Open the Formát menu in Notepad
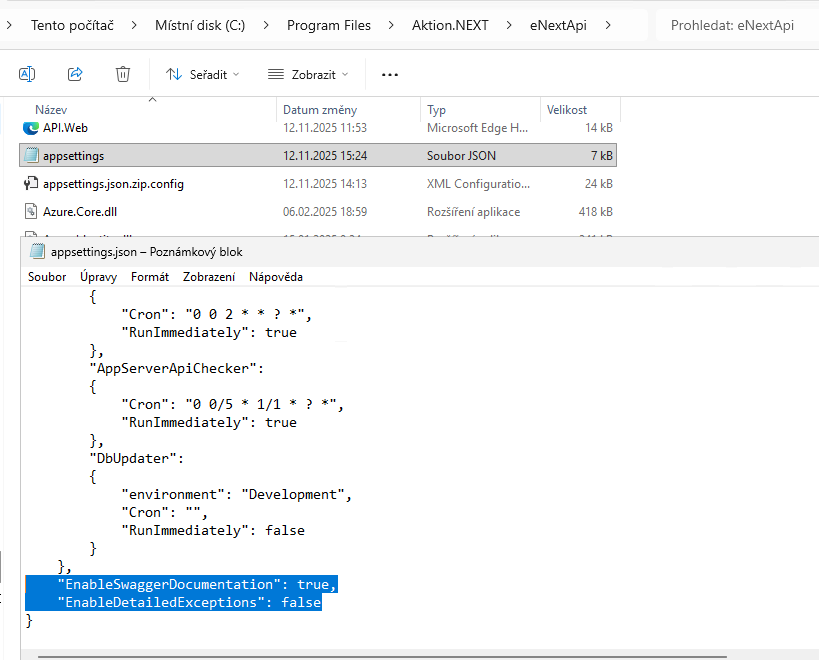Image resolution: width=819 pixels, height=660 pixels. [x=150, y=277]
